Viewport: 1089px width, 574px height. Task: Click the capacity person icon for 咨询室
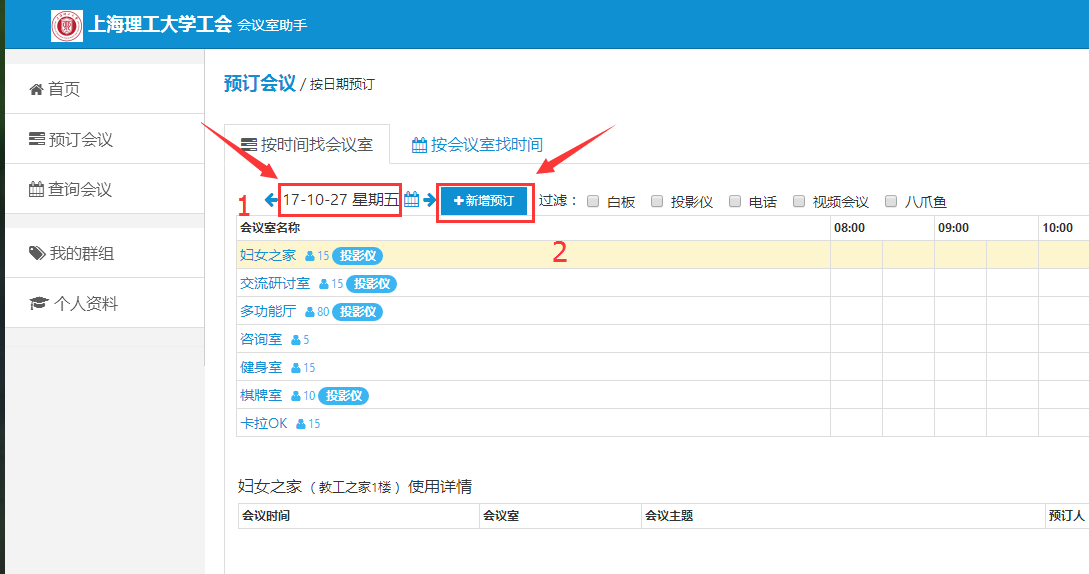click(x=295, y=340)
